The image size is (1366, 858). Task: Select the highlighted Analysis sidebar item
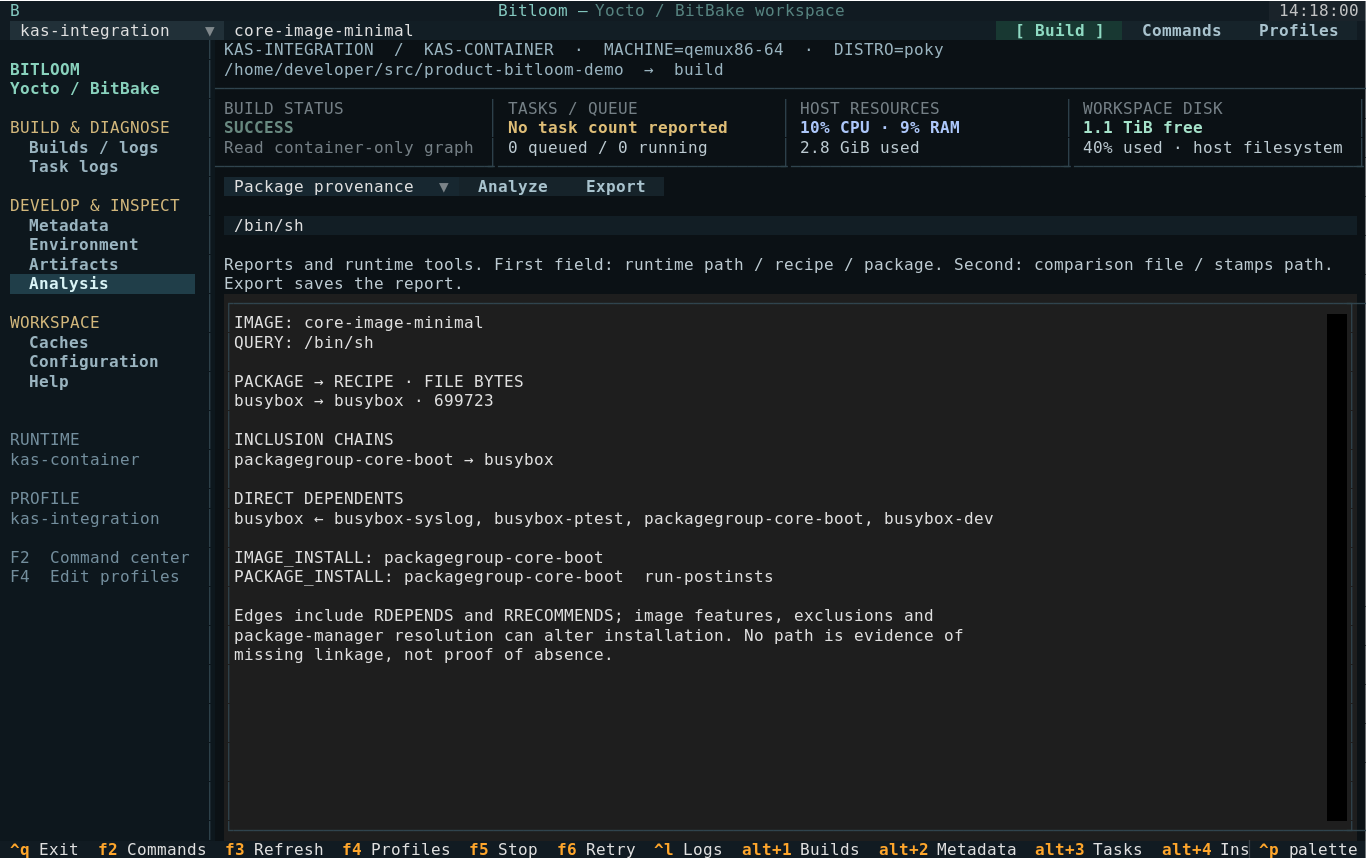pos(102,284)
